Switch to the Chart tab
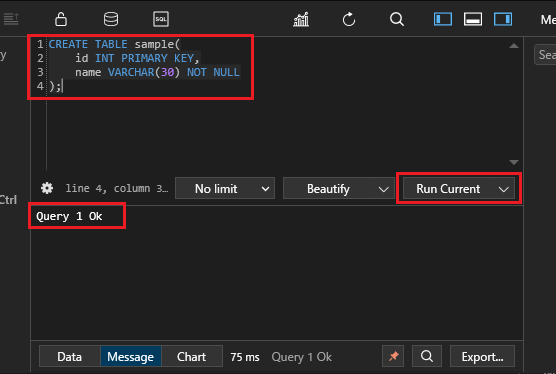 [191, 357]
